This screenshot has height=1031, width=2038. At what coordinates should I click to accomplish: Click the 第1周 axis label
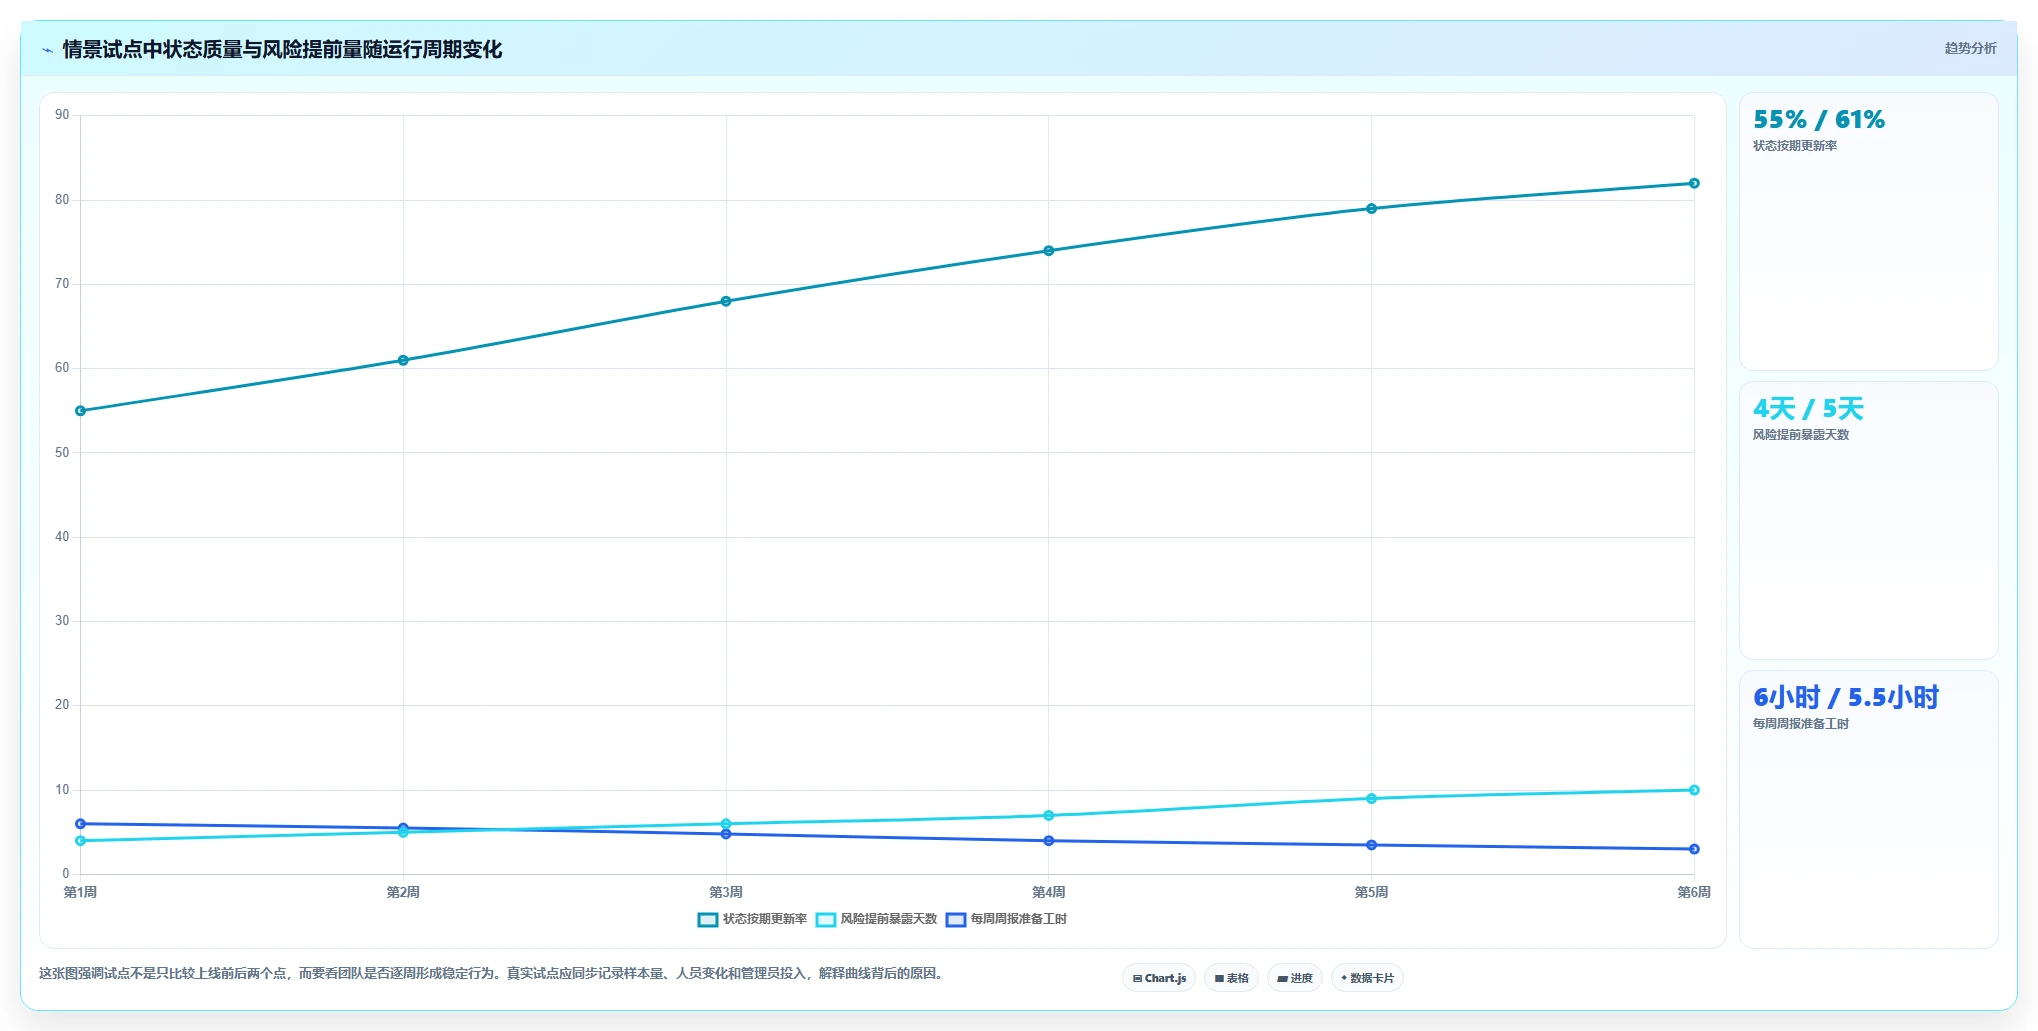click(x=80, y=892)
